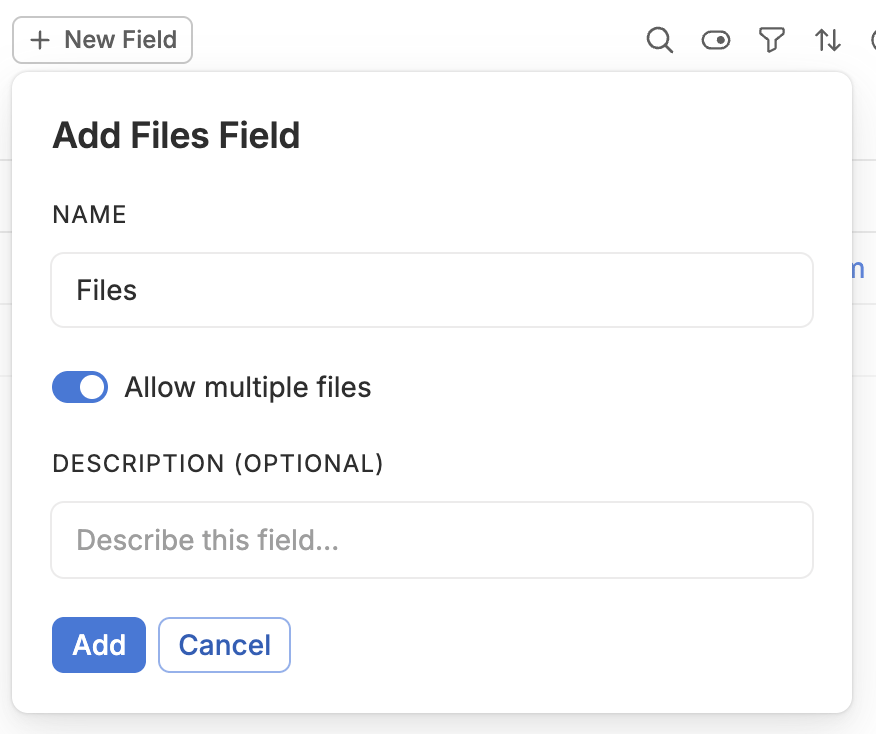Screen dimensions: 876x734
Task: Click the plus icon beside New Field
Action: click(40, 40)
